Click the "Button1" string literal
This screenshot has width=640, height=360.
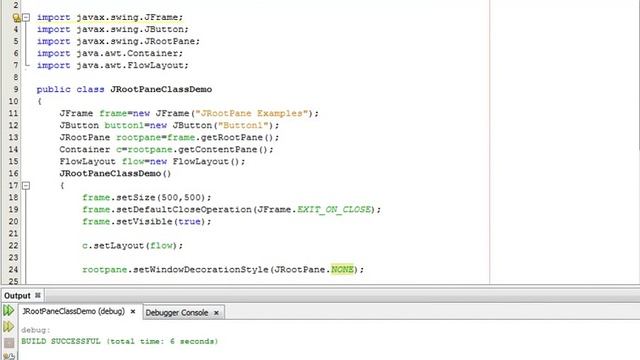point(243,125)
